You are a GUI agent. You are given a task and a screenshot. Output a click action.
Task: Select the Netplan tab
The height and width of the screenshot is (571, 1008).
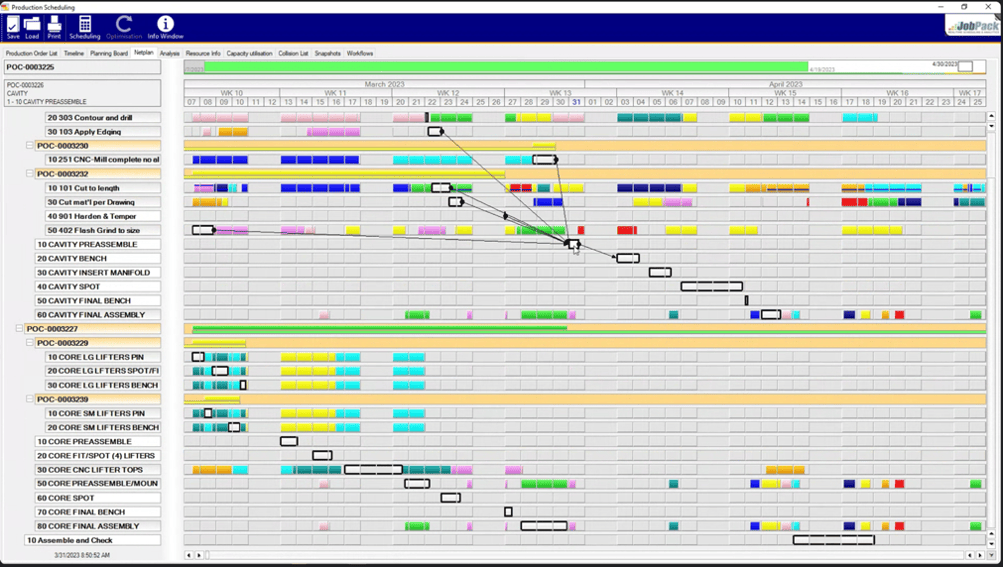tap(144, 53)
